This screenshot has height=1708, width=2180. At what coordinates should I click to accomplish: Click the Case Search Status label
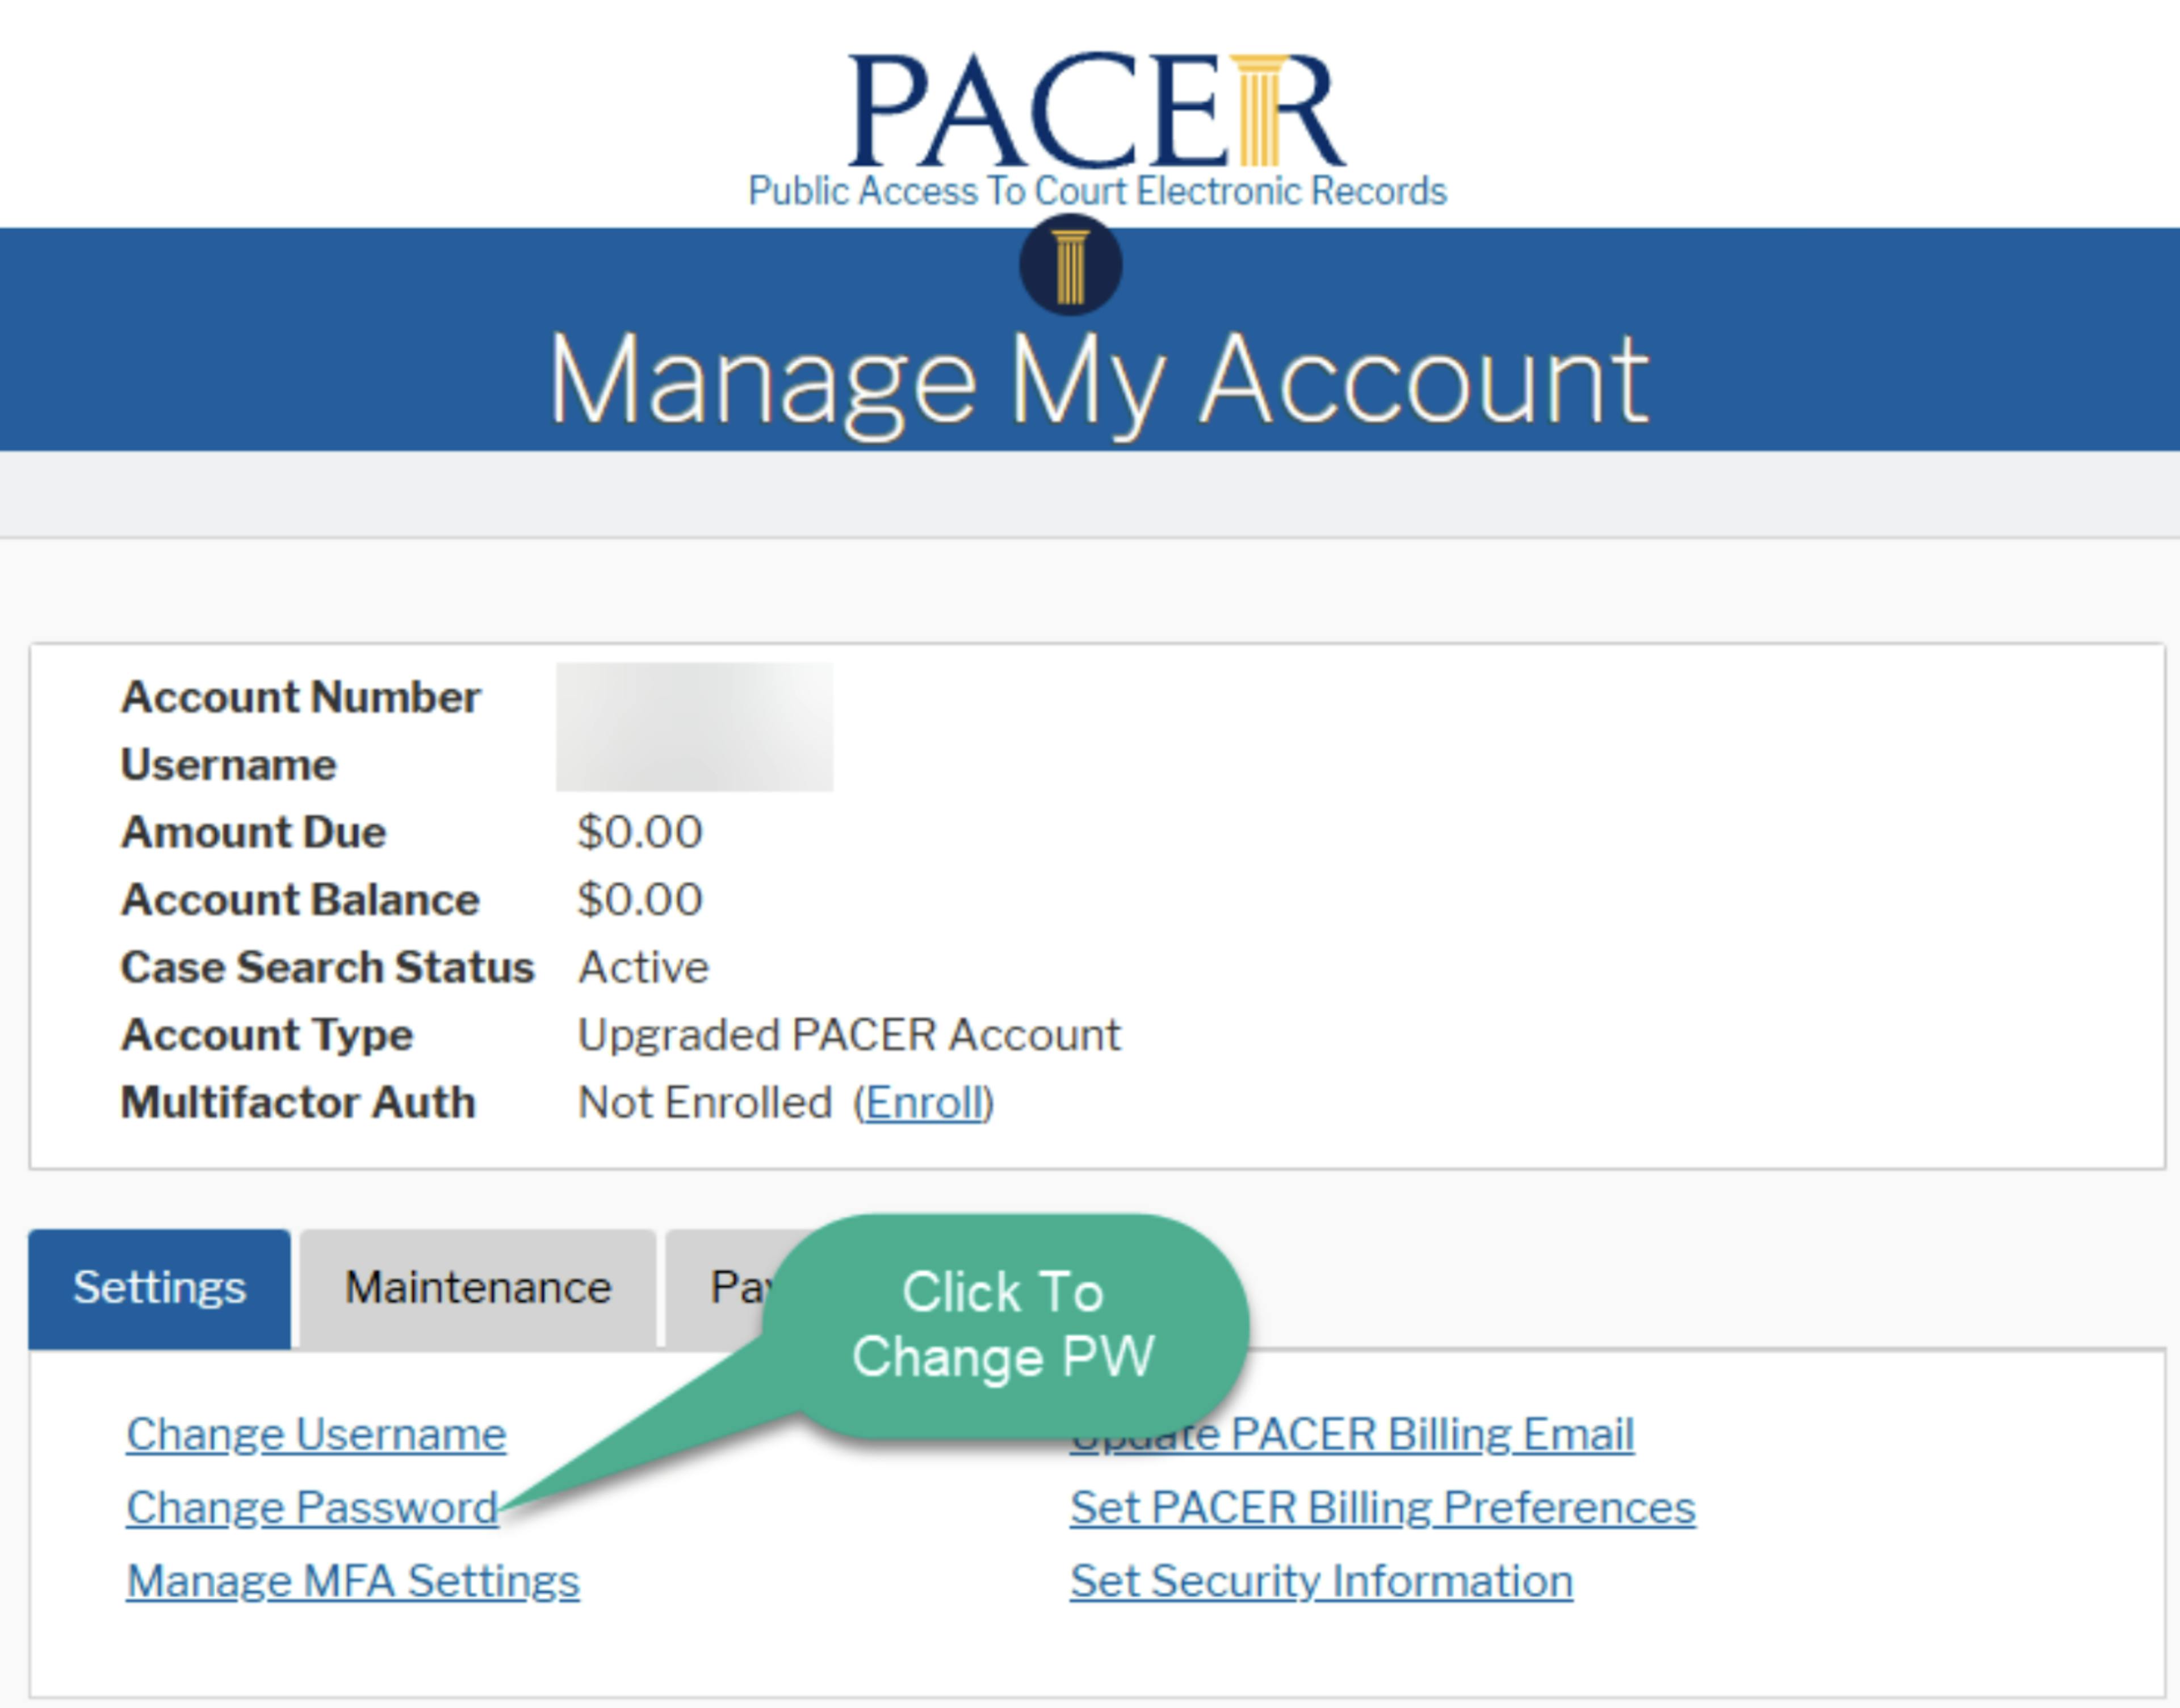(327, 967)
